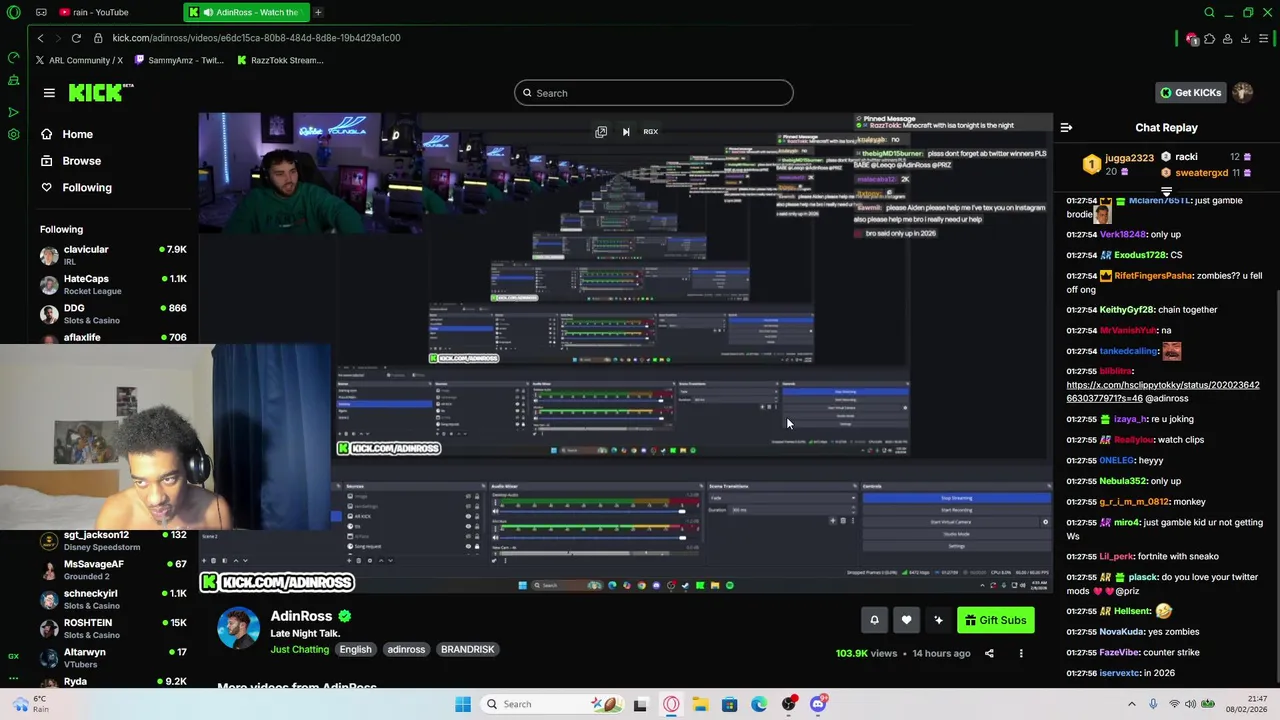Click the adinross tag

coord(406,650)
